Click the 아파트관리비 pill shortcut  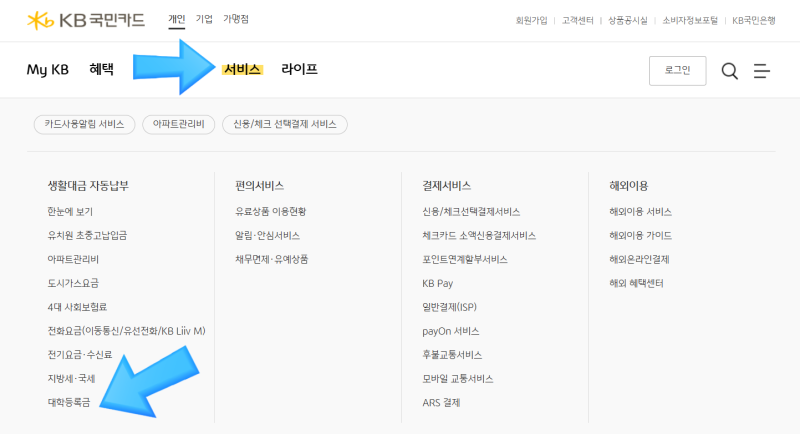click(x=179, y=124)
